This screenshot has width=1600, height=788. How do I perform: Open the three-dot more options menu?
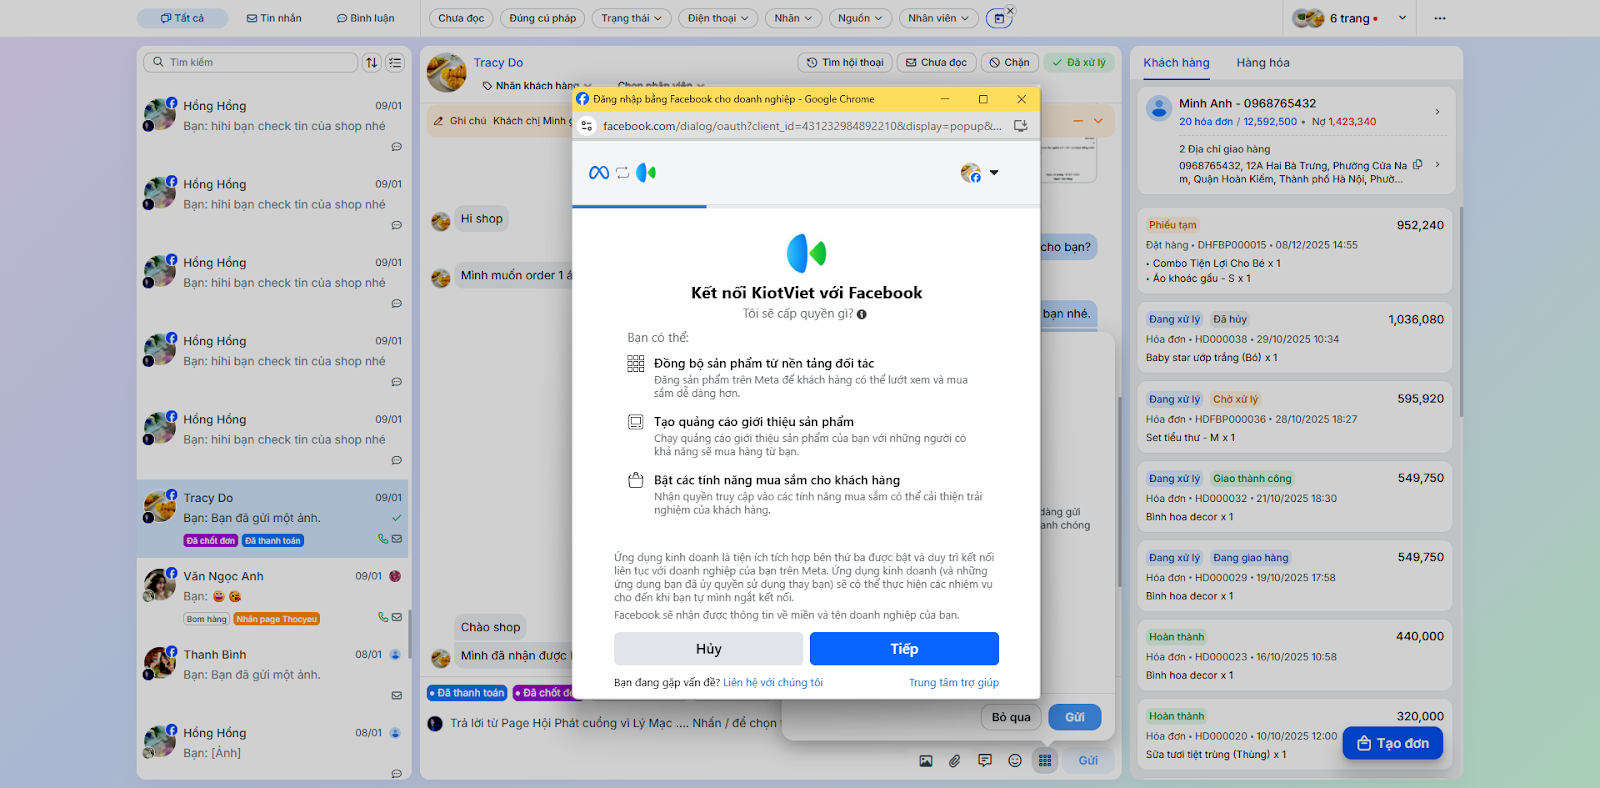click(x=1439, y=18)
